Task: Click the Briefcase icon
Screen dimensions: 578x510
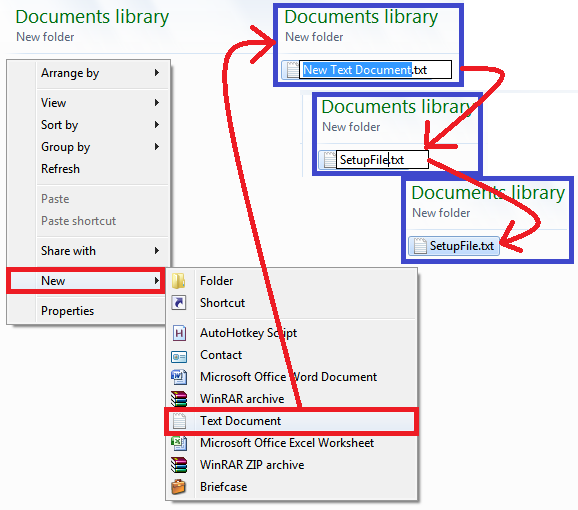Action: (x=179, y=487)
